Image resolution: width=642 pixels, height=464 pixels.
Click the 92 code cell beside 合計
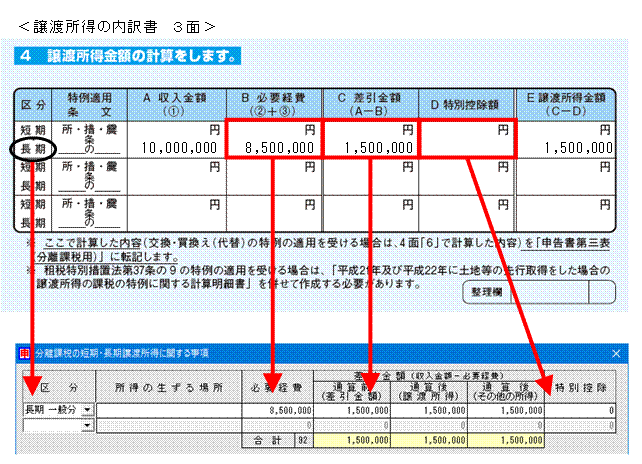303,440
